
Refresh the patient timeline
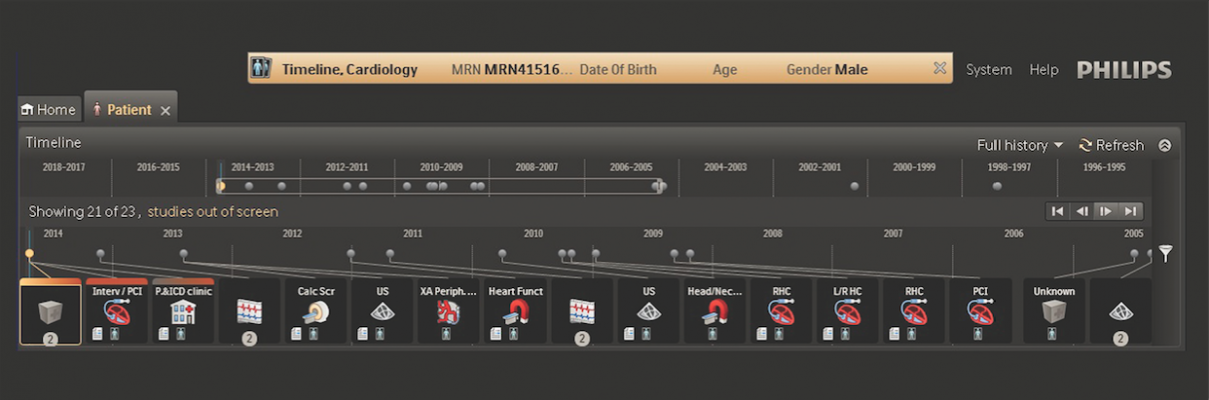[1111, 145]
